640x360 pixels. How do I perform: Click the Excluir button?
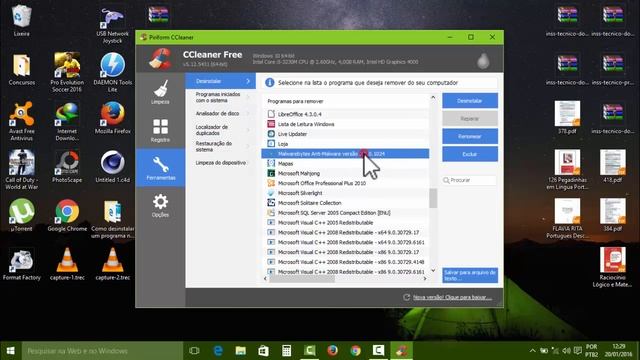coord(470,154)
